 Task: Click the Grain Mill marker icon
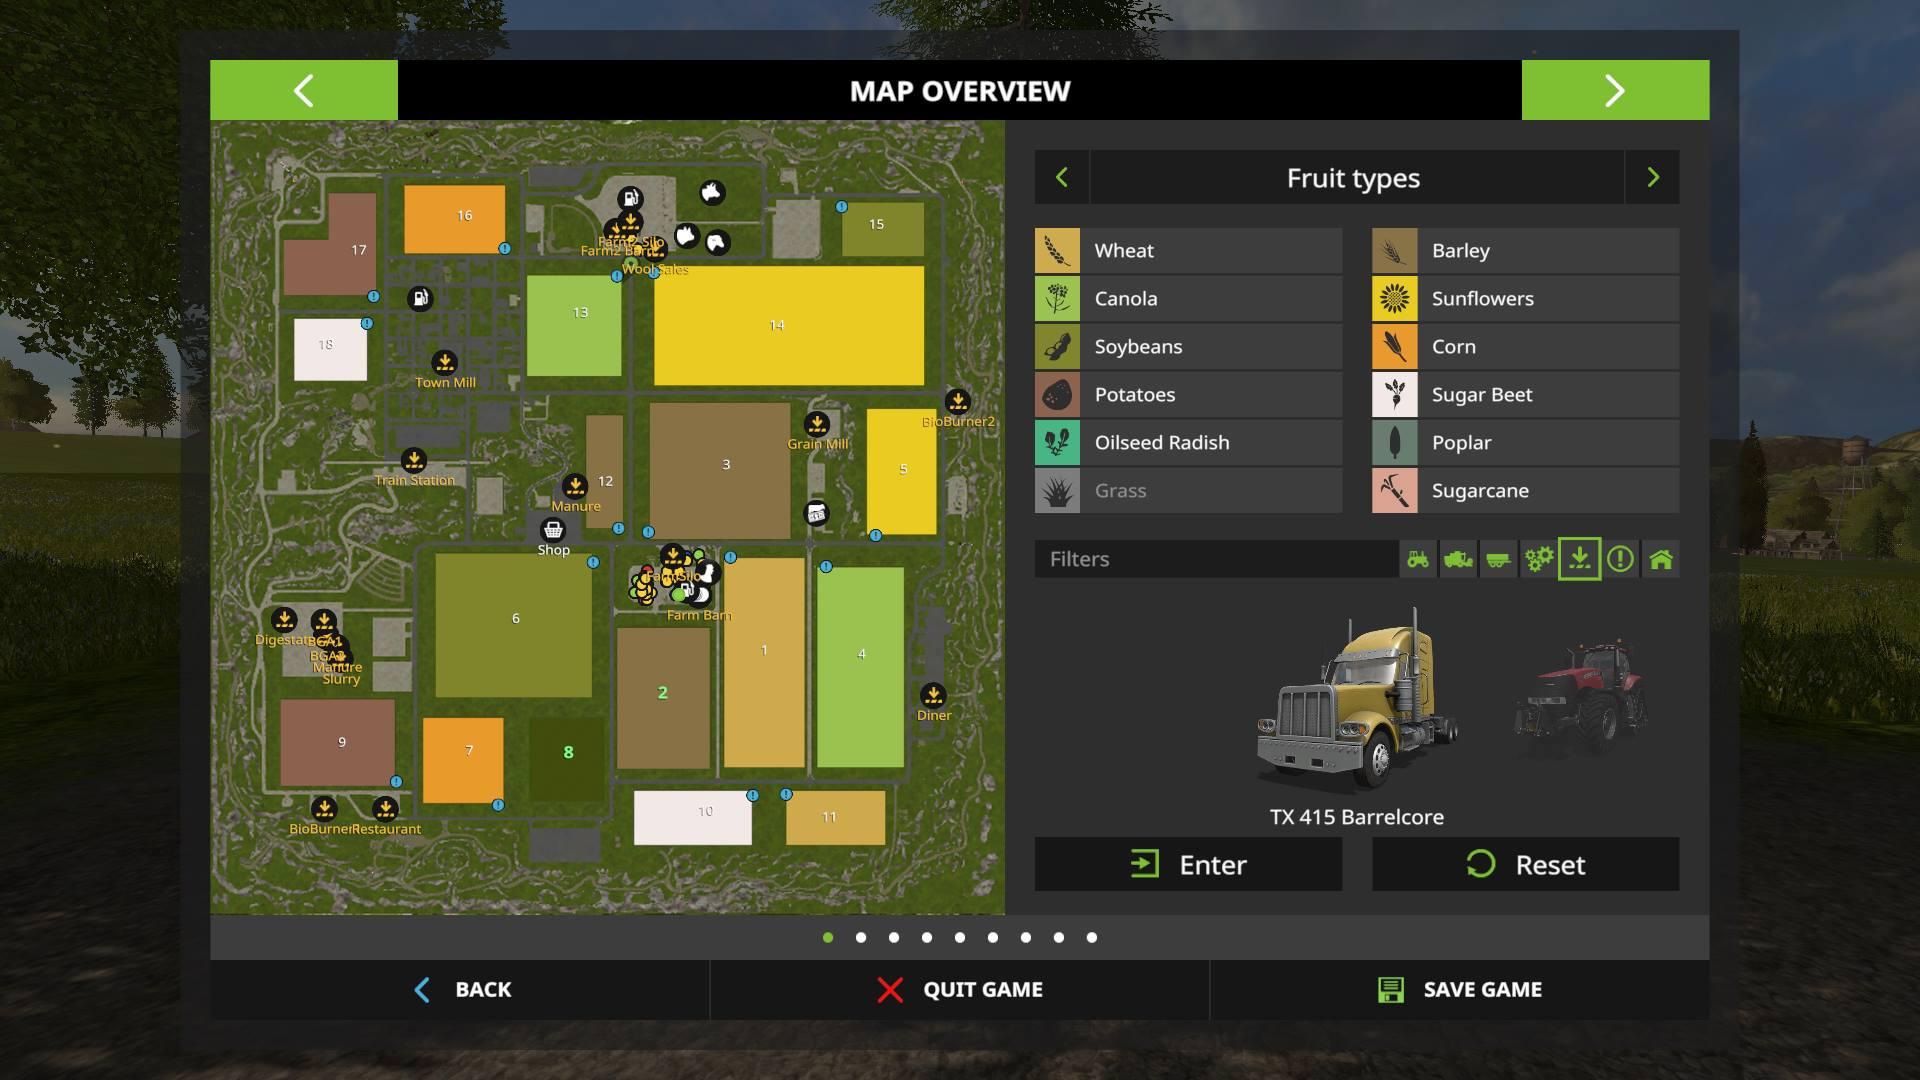817,424
